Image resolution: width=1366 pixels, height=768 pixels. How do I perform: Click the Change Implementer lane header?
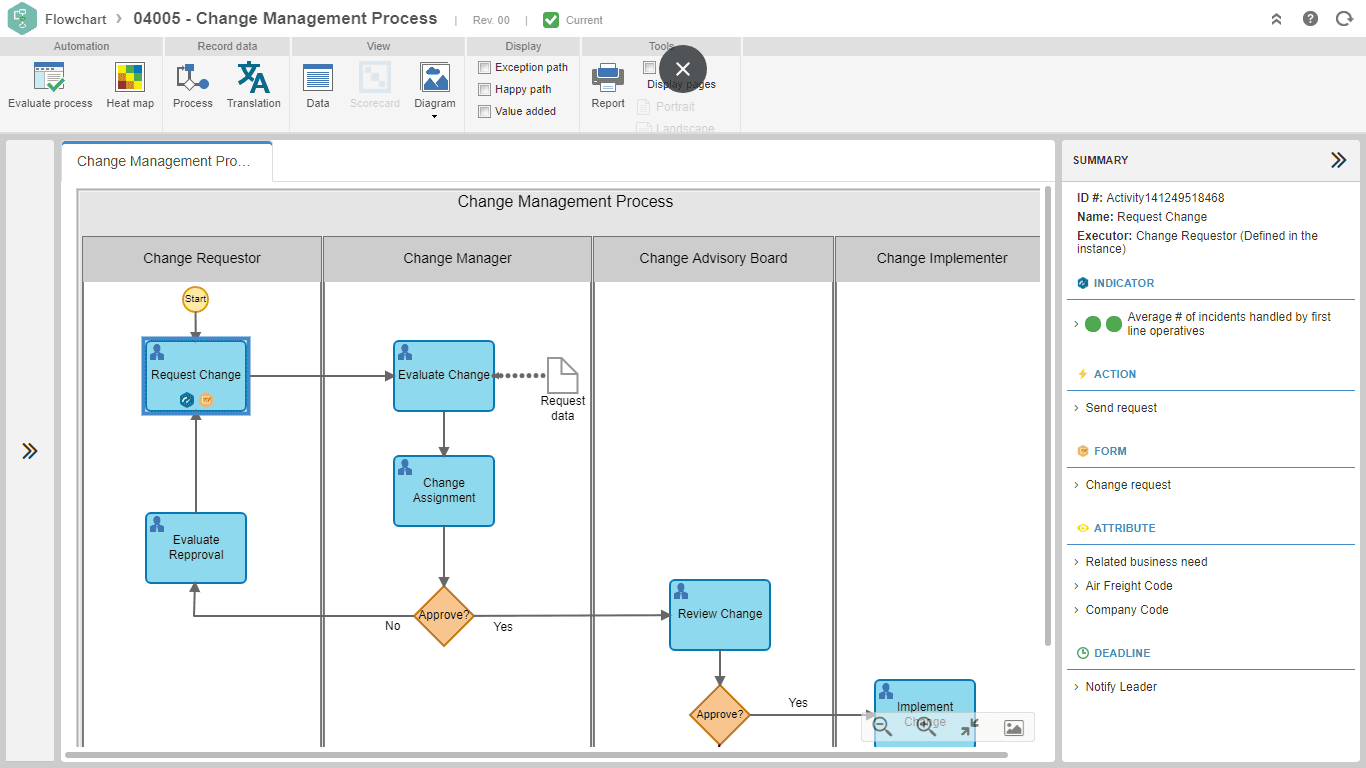pos(938,259)
